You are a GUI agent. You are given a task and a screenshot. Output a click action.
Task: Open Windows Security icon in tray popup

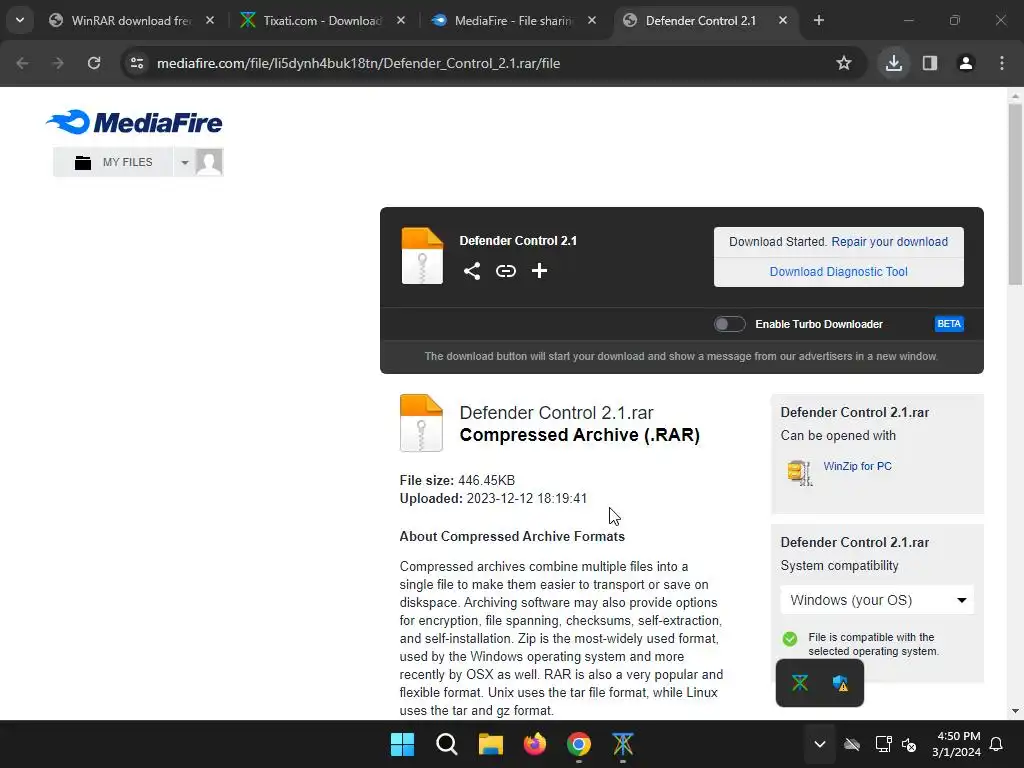coord(840,683)
